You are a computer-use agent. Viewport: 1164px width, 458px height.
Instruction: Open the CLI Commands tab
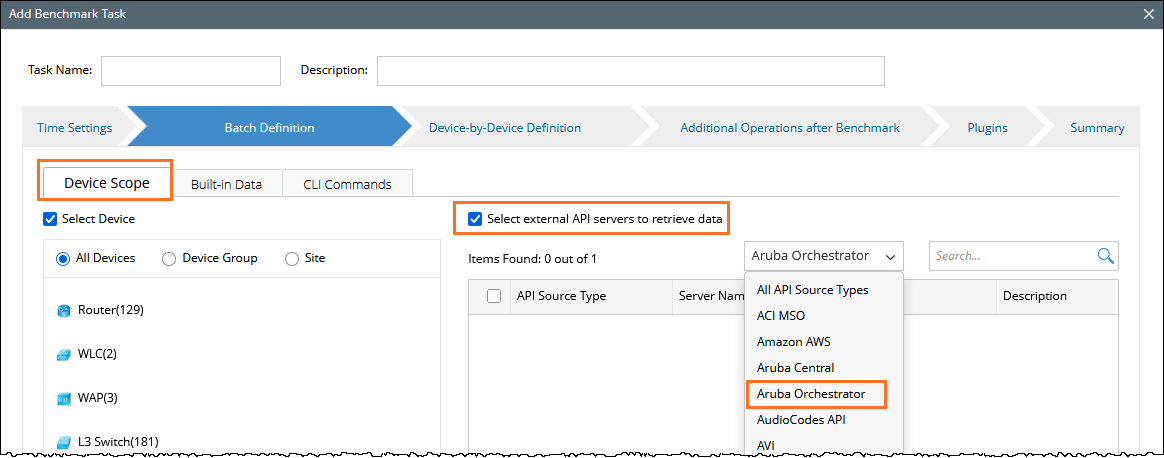pos(347,184)
